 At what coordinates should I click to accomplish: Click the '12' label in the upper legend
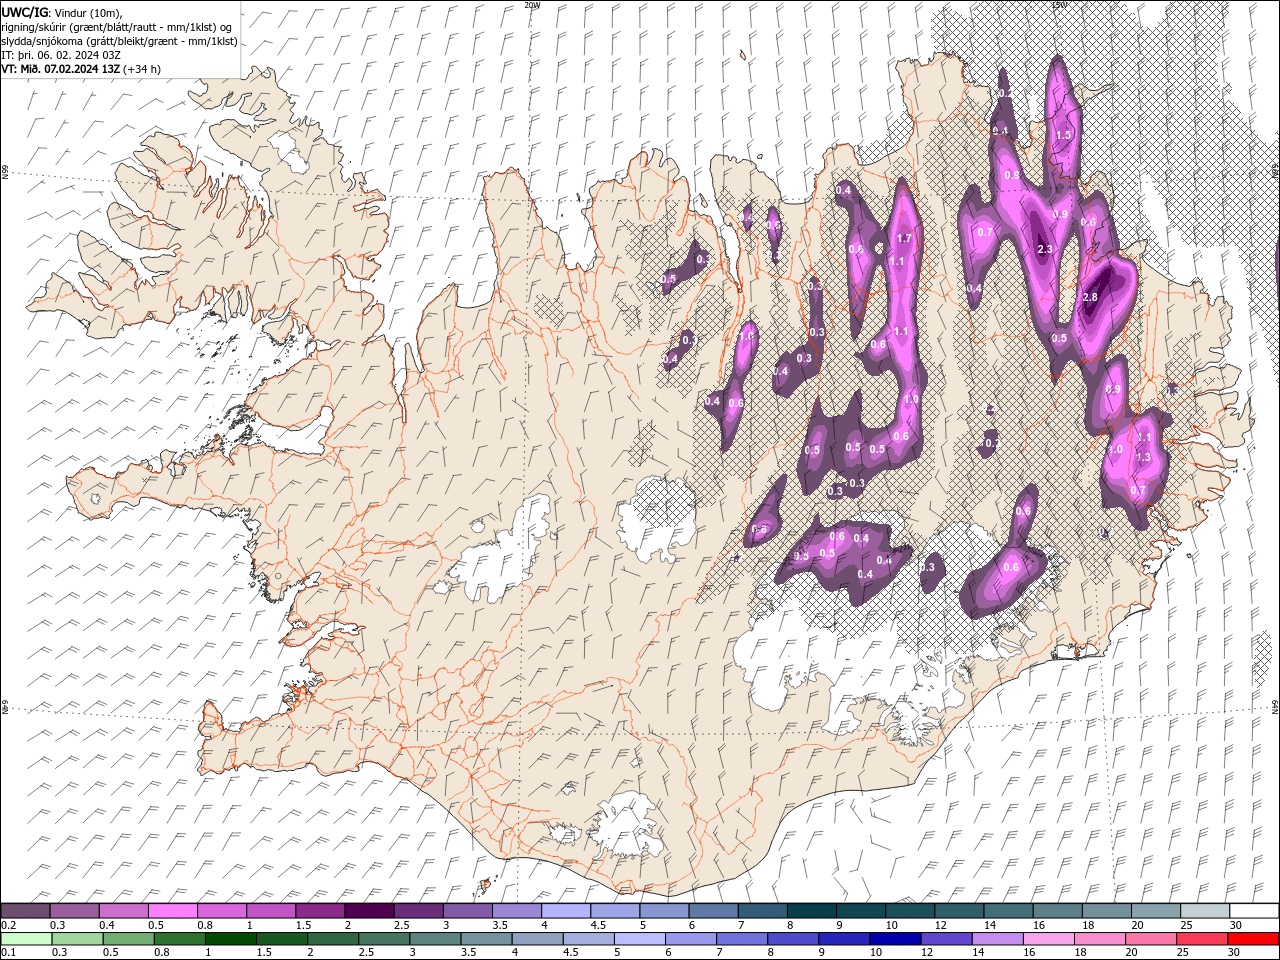(940, 925)
